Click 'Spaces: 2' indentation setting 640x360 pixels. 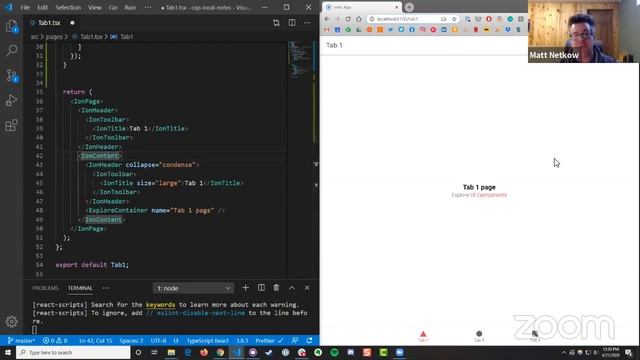pos(131,340)
